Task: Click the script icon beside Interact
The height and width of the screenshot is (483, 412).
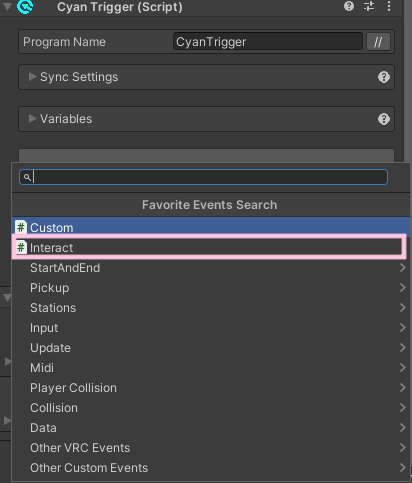Action: click(x=21, y=248)
